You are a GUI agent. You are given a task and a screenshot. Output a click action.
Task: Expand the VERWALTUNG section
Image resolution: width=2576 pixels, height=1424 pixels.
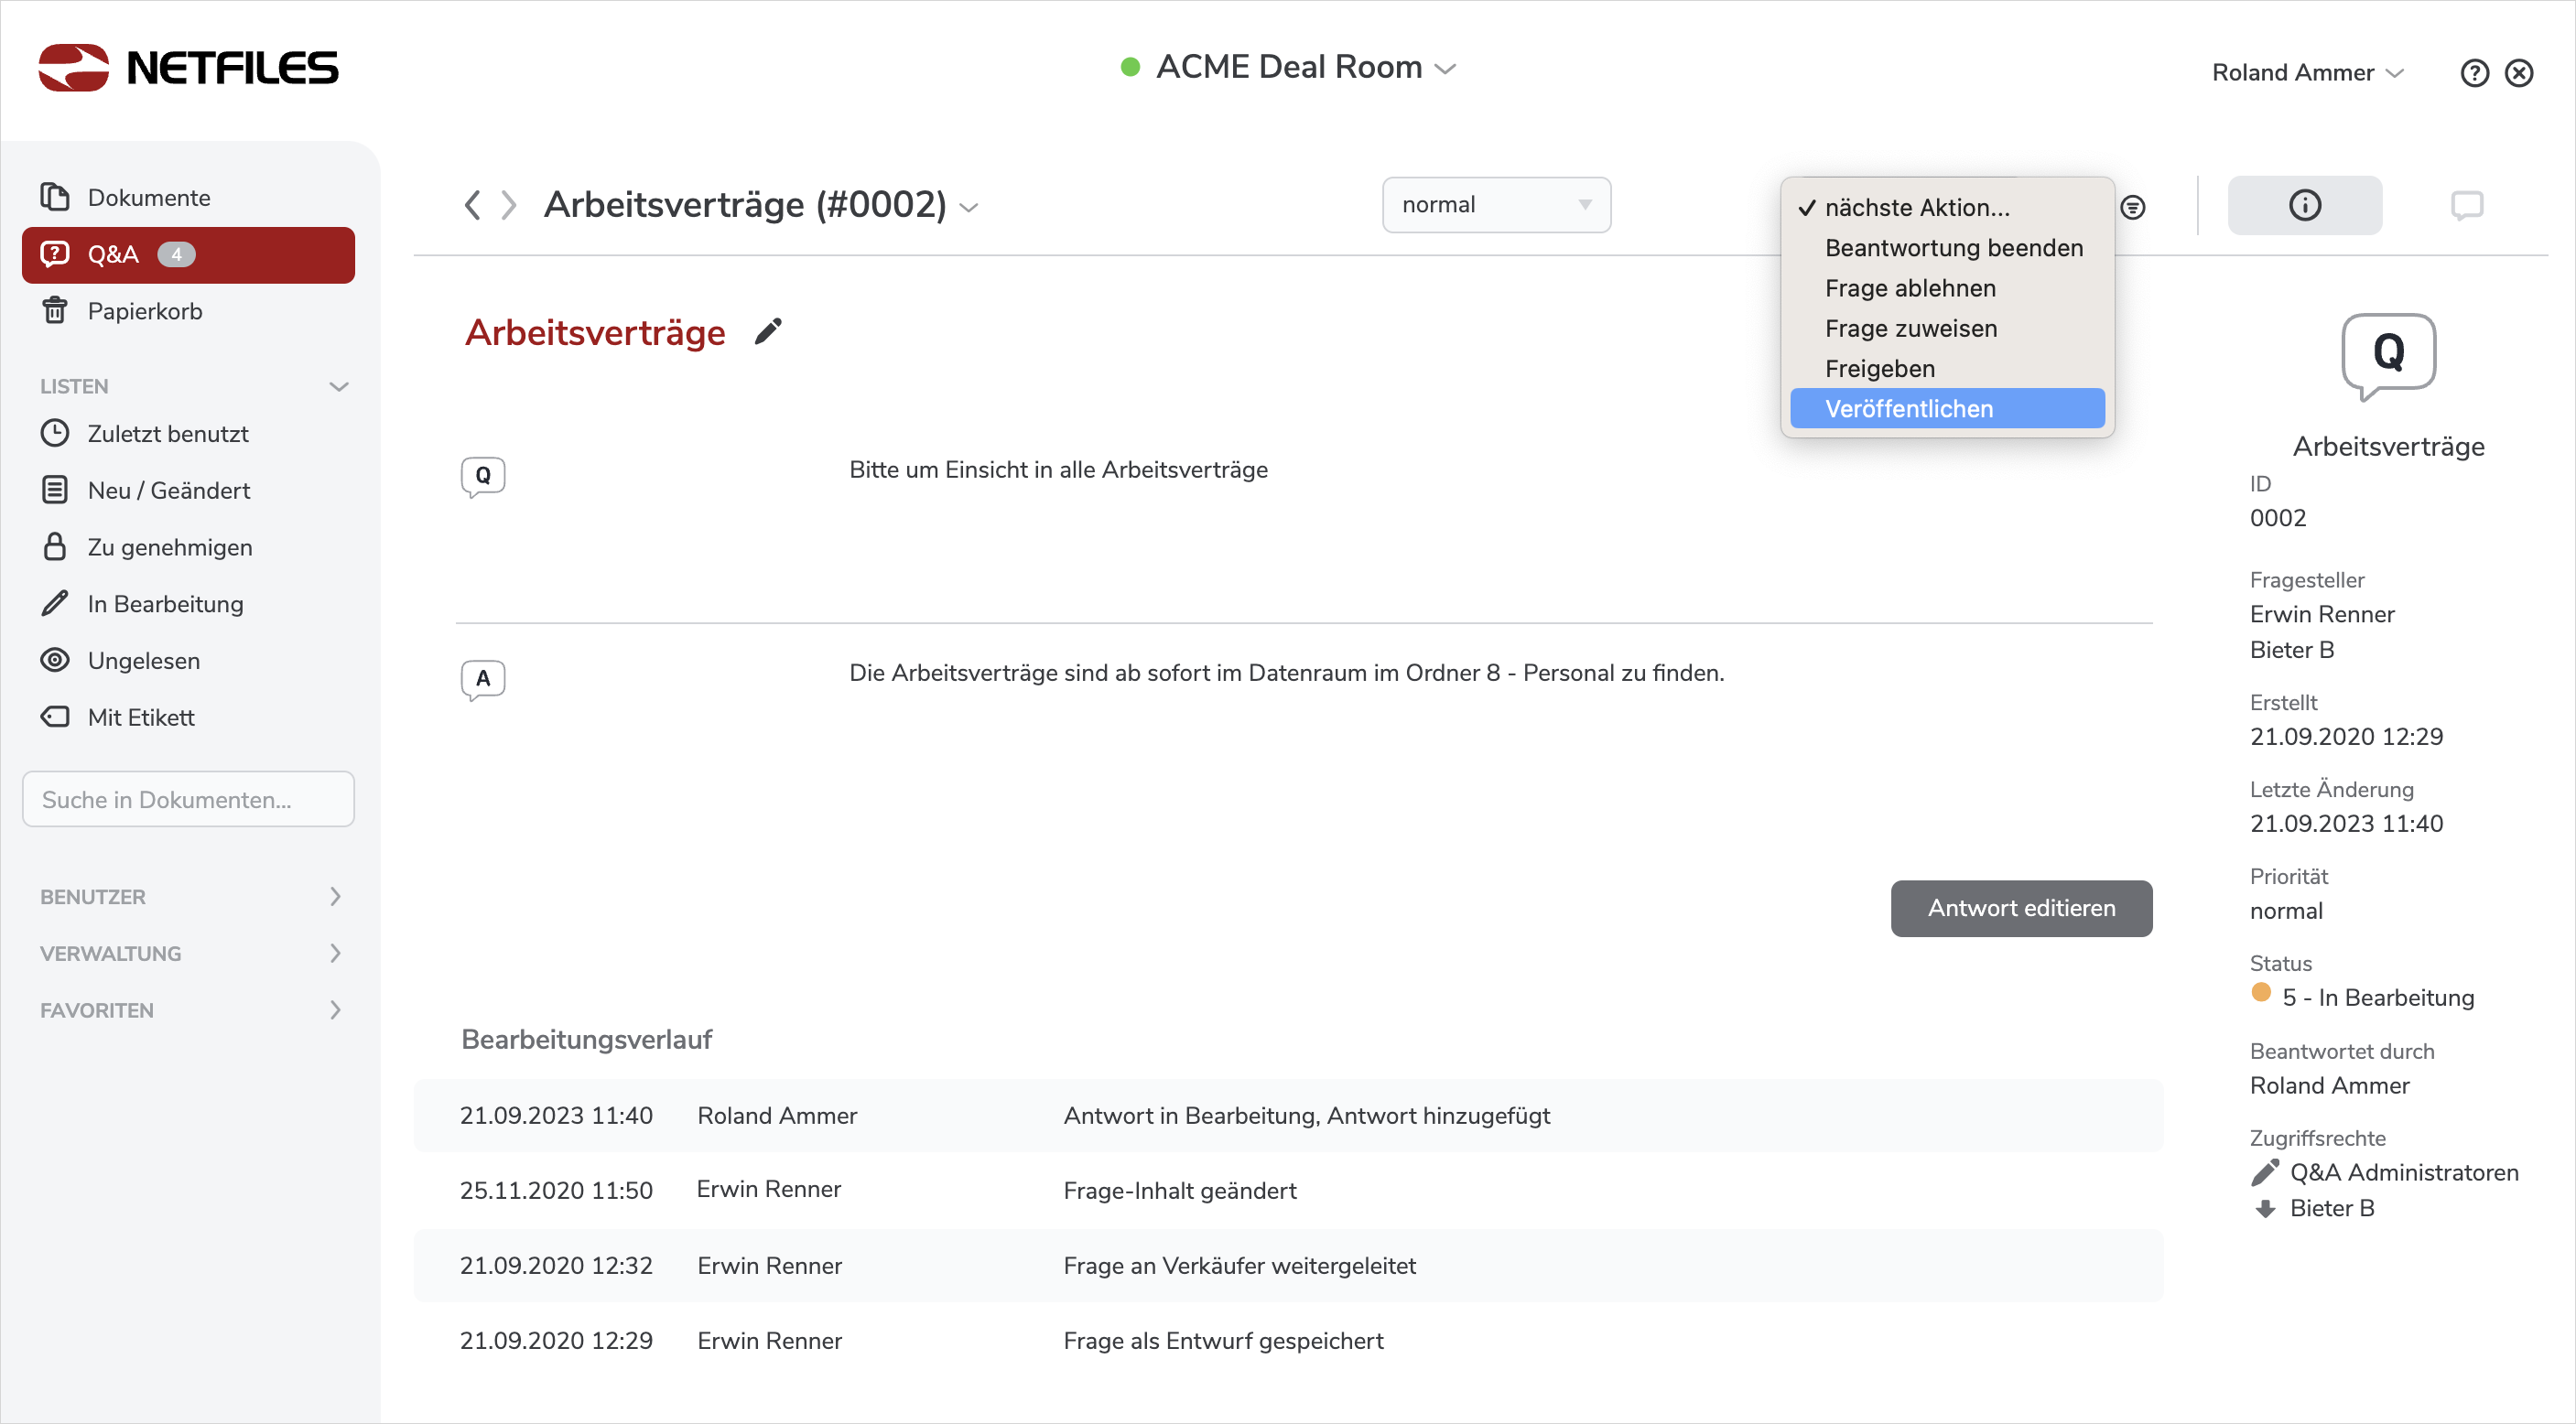click(x=335, y=953)
